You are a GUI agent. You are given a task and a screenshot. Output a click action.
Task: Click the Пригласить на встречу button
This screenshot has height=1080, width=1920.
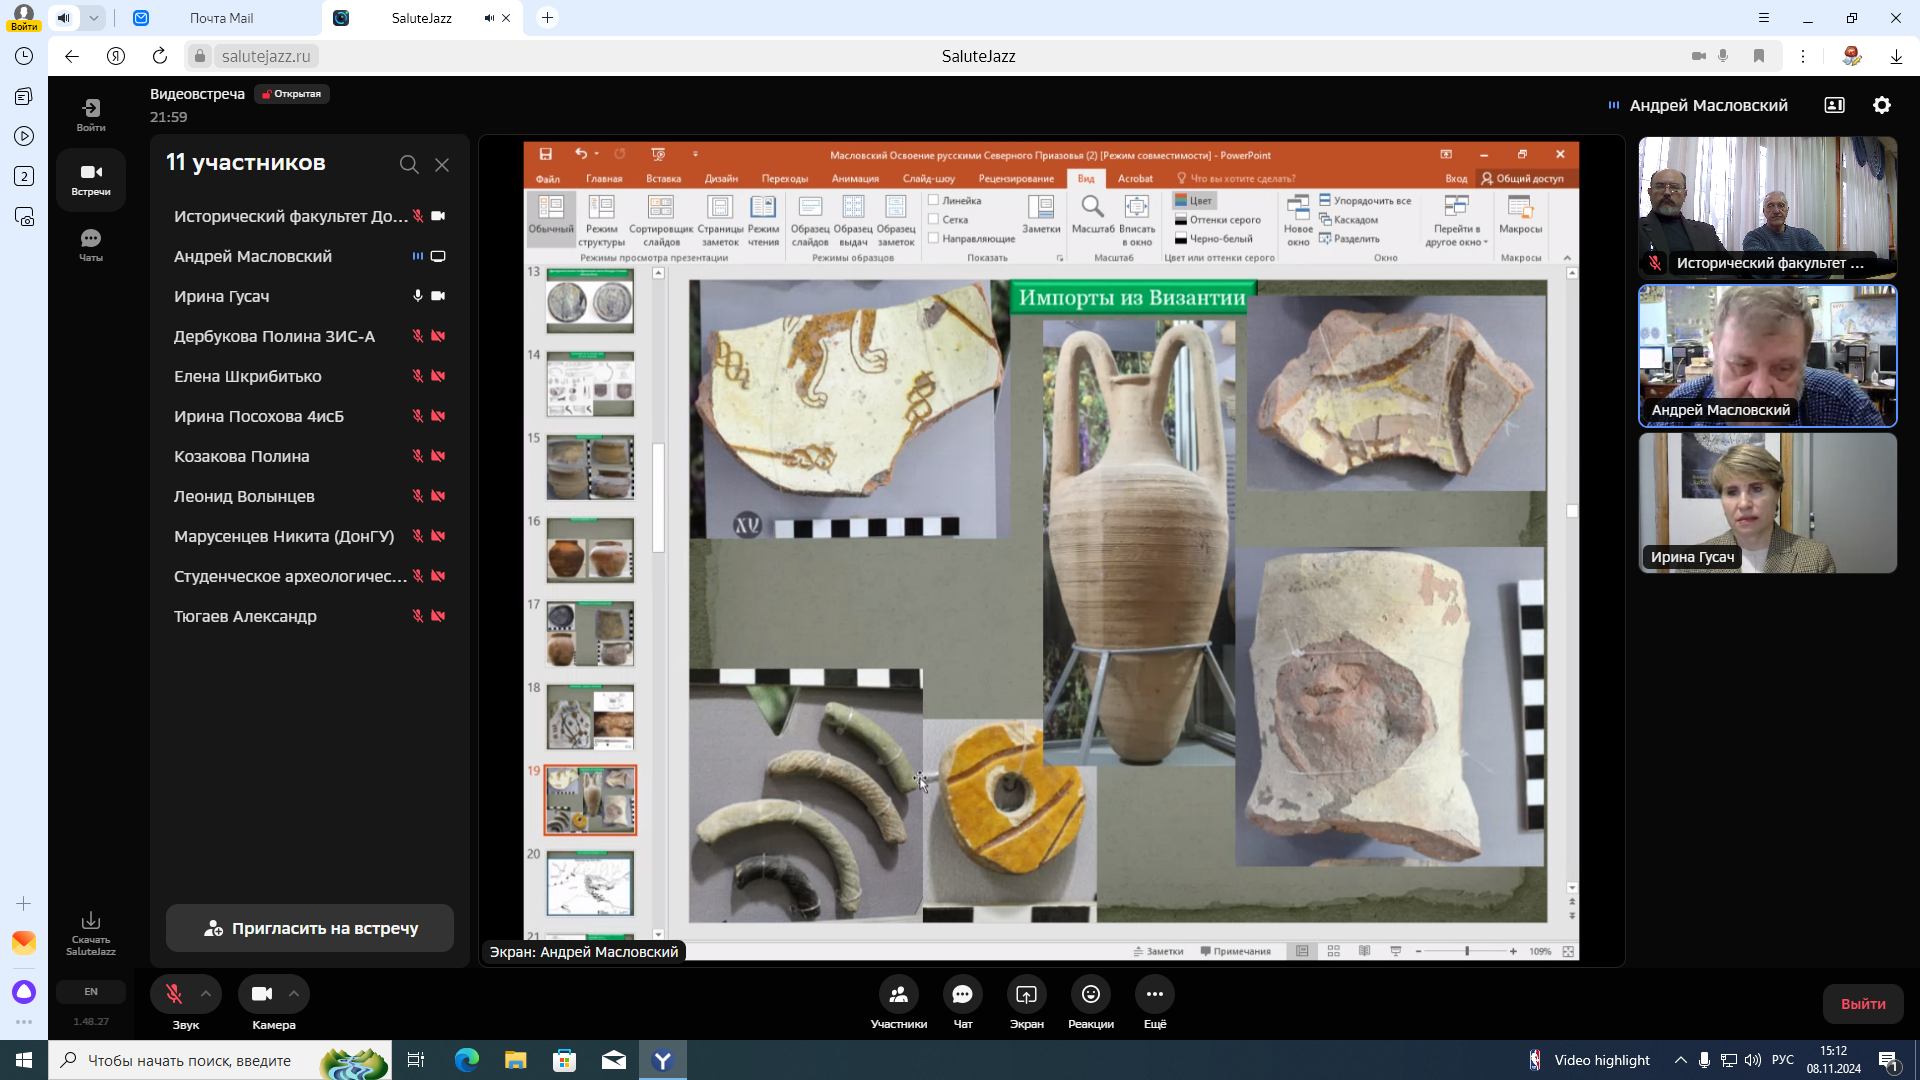point(310,928)
